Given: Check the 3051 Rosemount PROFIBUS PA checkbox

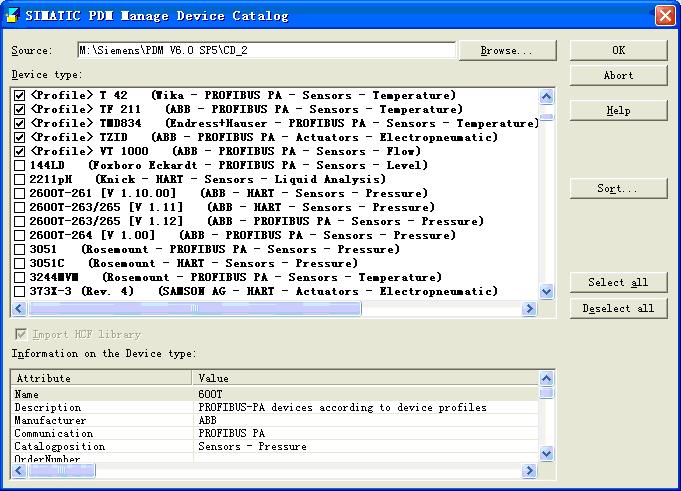Looking at the screenshot, I should 20,249.
